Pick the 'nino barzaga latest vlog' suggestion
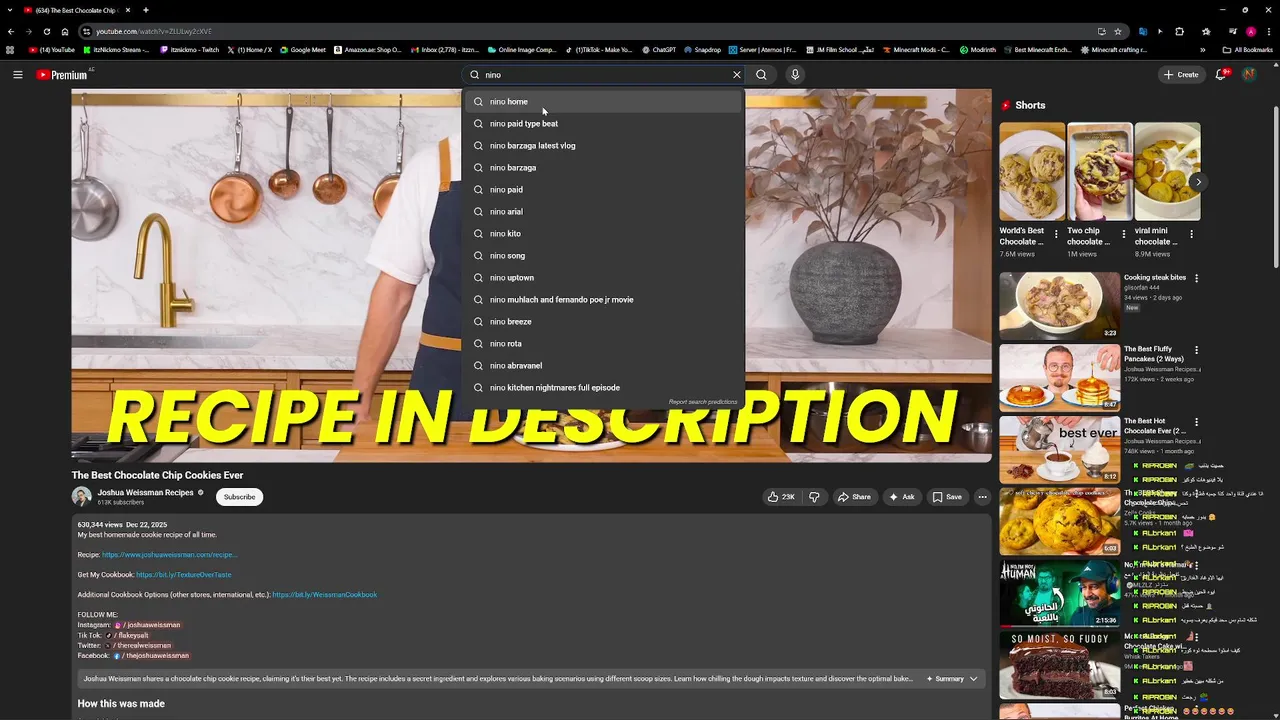 point(604,146)
